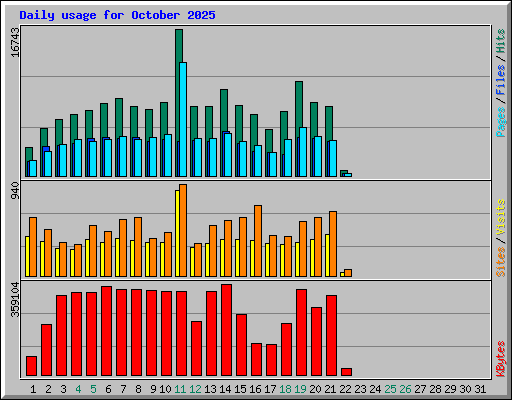This screenshot has height=400, width=512.
Task: Click day 11 label on the date axis
Action: tap(180, 389)
